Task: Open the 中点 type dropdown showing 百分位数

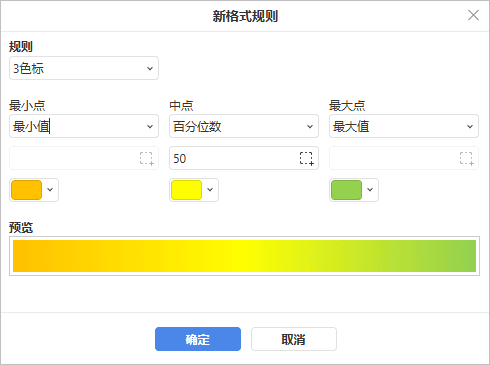Action: [x=244, y=126]
